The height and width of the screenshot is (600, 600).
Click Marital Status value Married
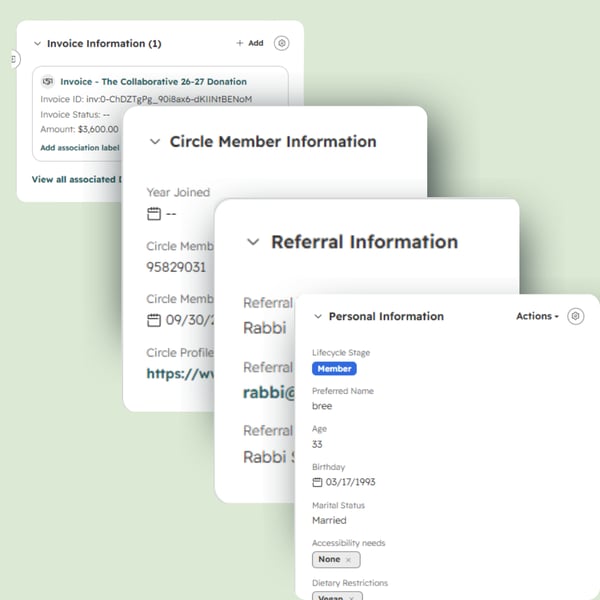(329, 520)
